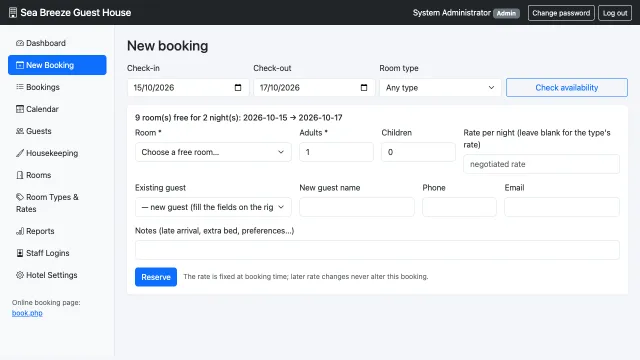Click the Housekeeping brush icon
The image size is (640, 360).
tap(20, 153)
